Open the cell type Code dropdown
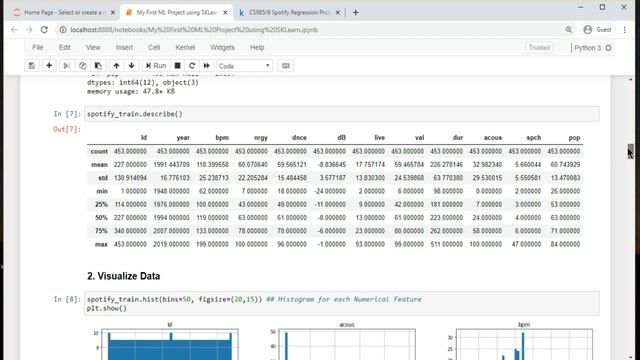The image size is (640, 360). 244,66
